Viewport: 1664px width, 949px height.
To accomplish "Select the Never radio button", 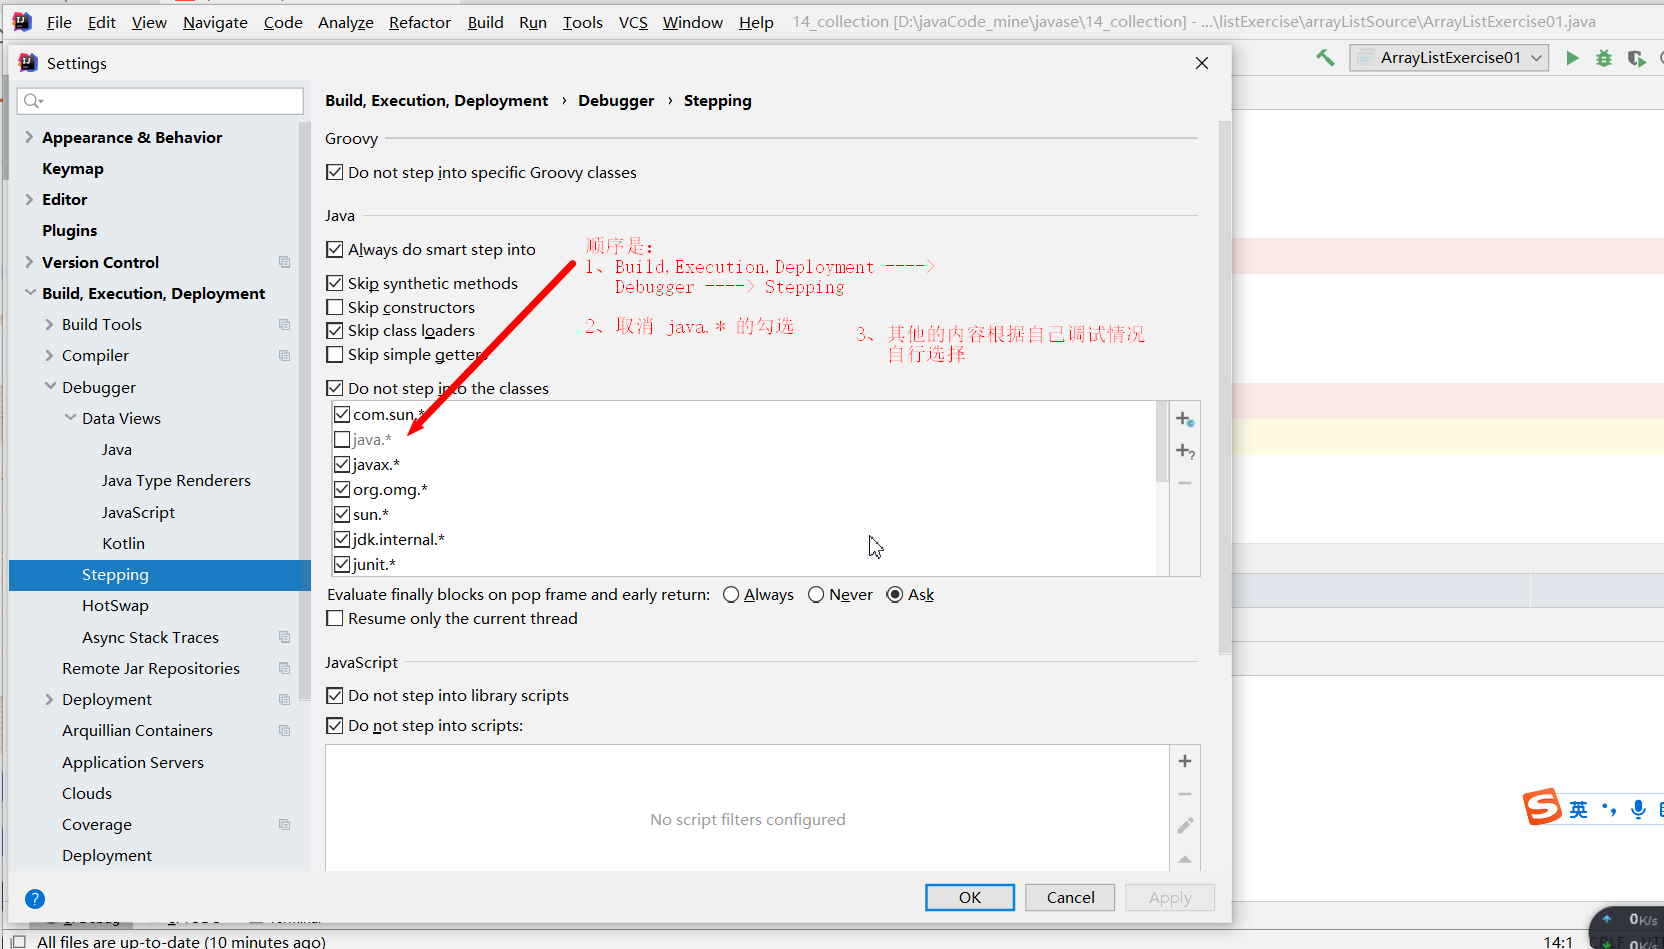I will (815, 594).
